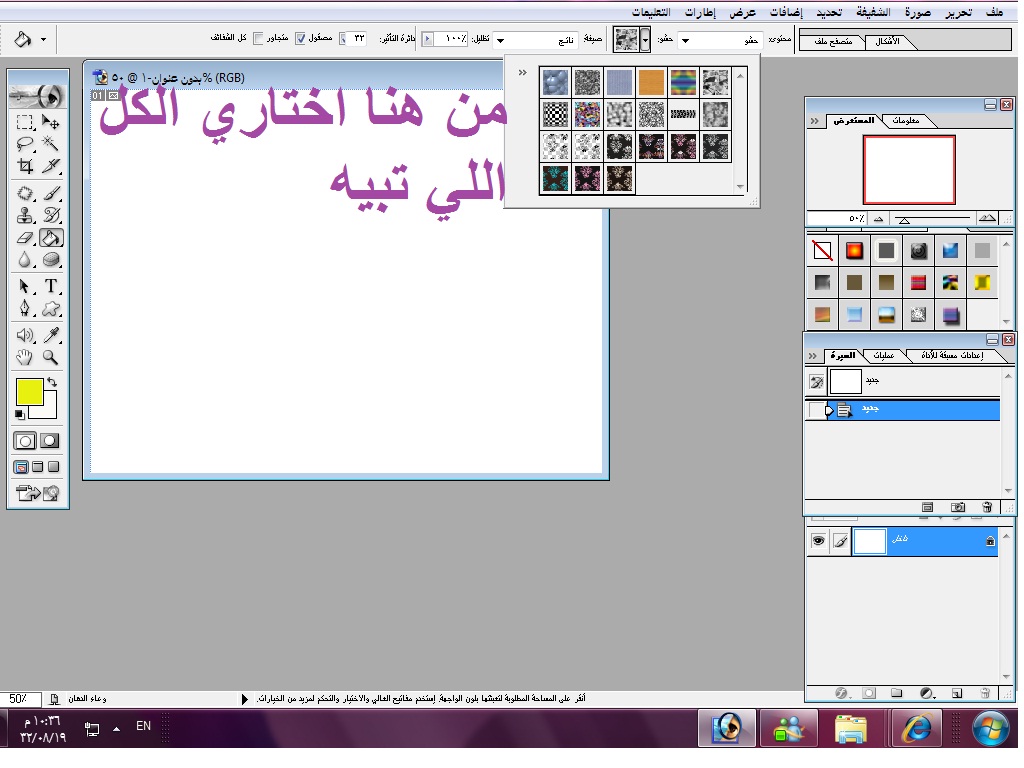This screenshot has width=1024, height=768.
Task: Select the Hand tool
Action: tap(25, 358)
